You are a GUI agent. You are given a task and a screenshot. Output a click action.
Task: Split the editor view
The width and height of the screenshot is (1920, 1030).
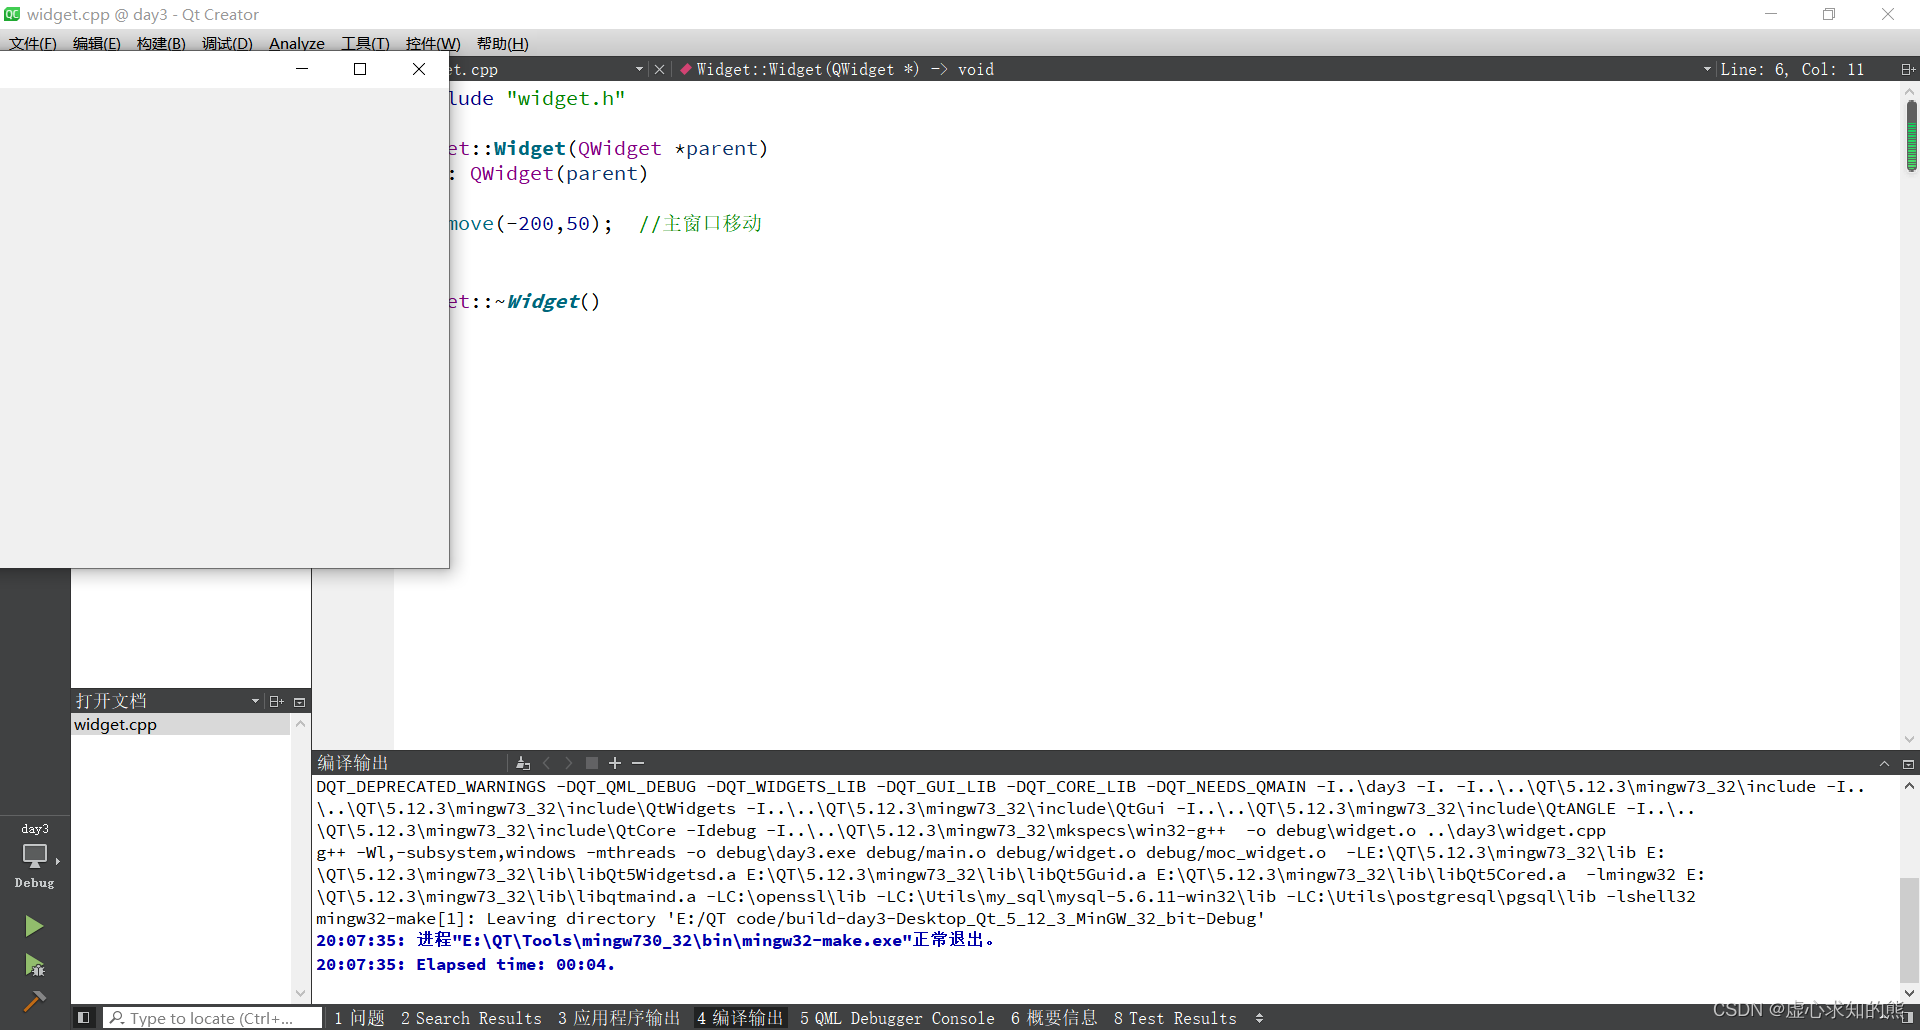(x=1907, y=69)
